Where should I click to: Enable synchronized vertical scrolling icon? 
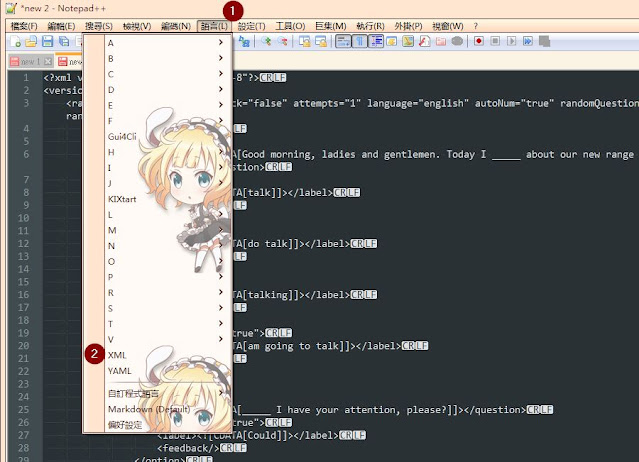[x=305, y=41]
